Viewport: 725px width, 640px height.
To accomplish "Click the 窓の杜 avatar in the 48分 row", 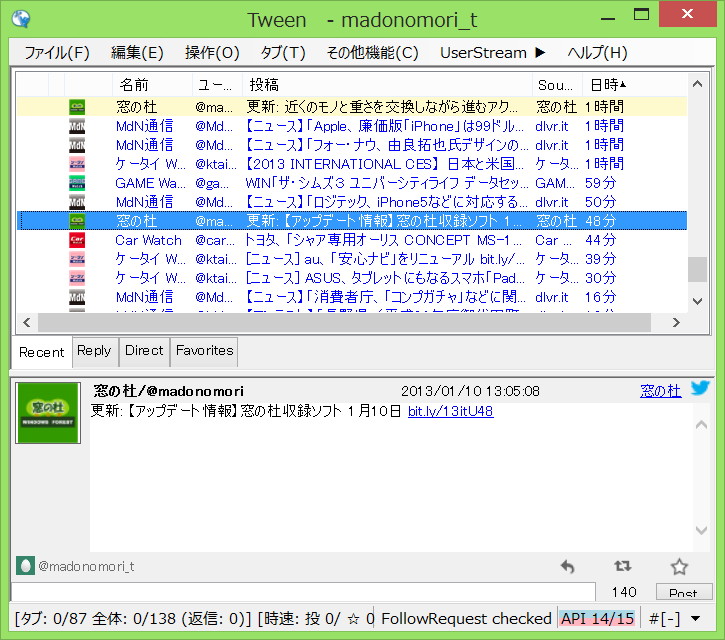I will pyautogui.click(x=77, y=221).
